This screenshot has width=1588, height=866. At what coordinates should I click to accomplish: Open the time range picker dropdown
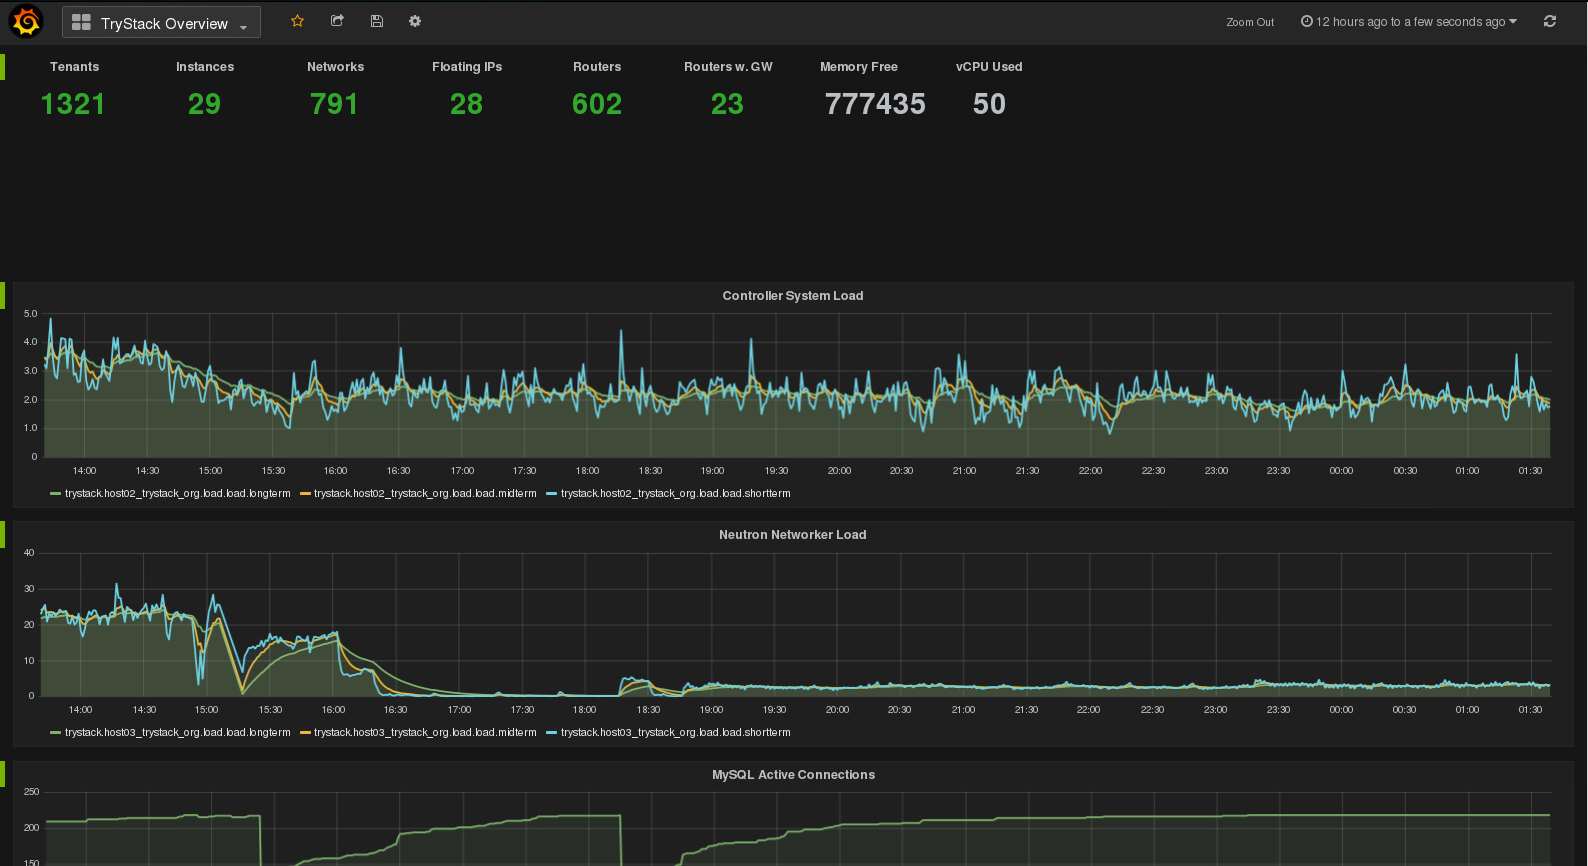tap(1409, 22)
